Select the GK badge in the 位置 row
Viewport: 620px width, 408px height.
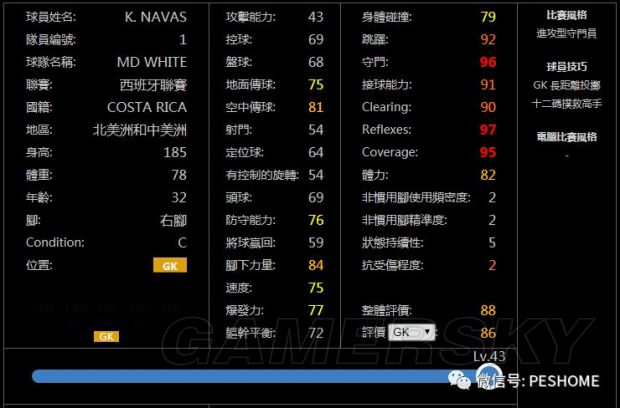click(170, 266)
